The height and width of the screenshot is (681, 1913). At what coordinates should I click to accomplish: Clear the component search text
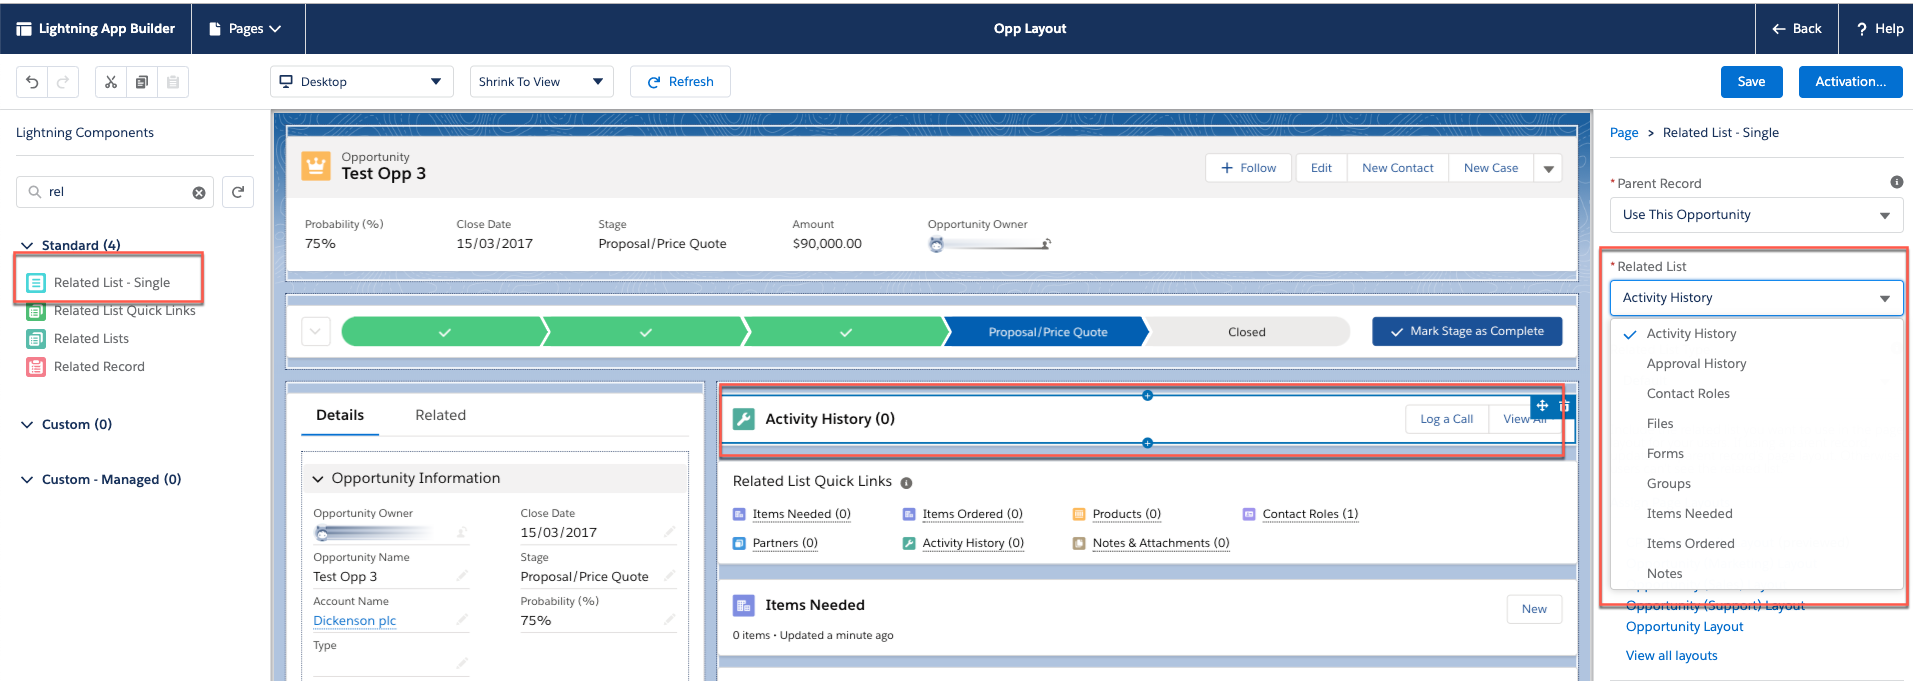[199, 192]
